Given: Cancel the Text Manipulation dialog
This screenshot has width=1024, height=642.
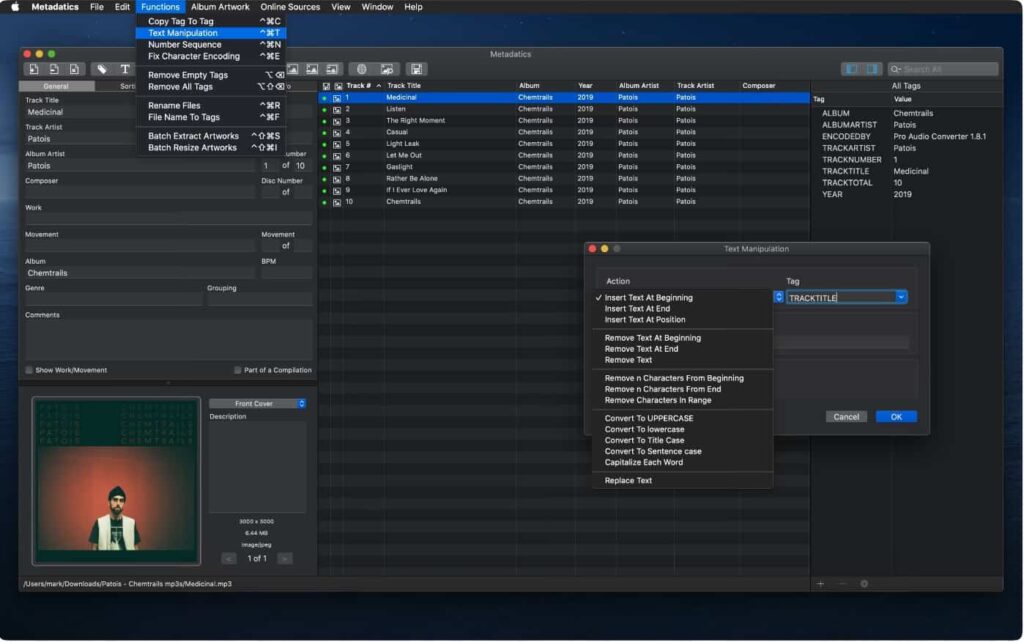Looking at the screenshot, I should [846, 416].
